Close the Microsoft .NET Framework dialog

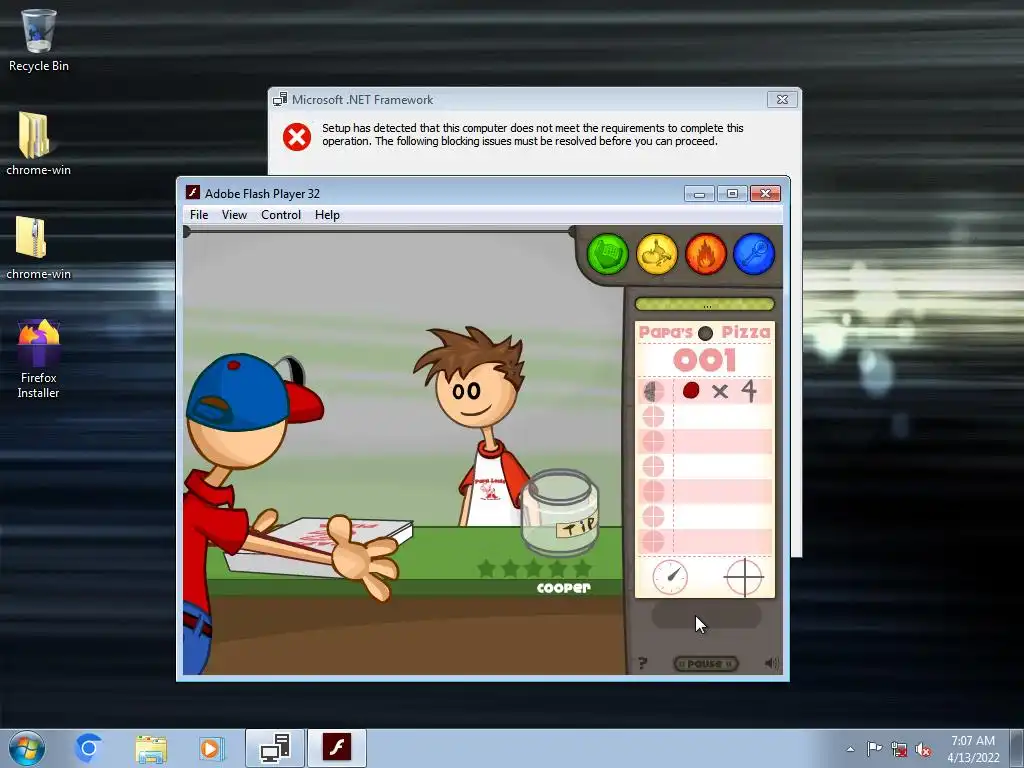click(782, 99)
